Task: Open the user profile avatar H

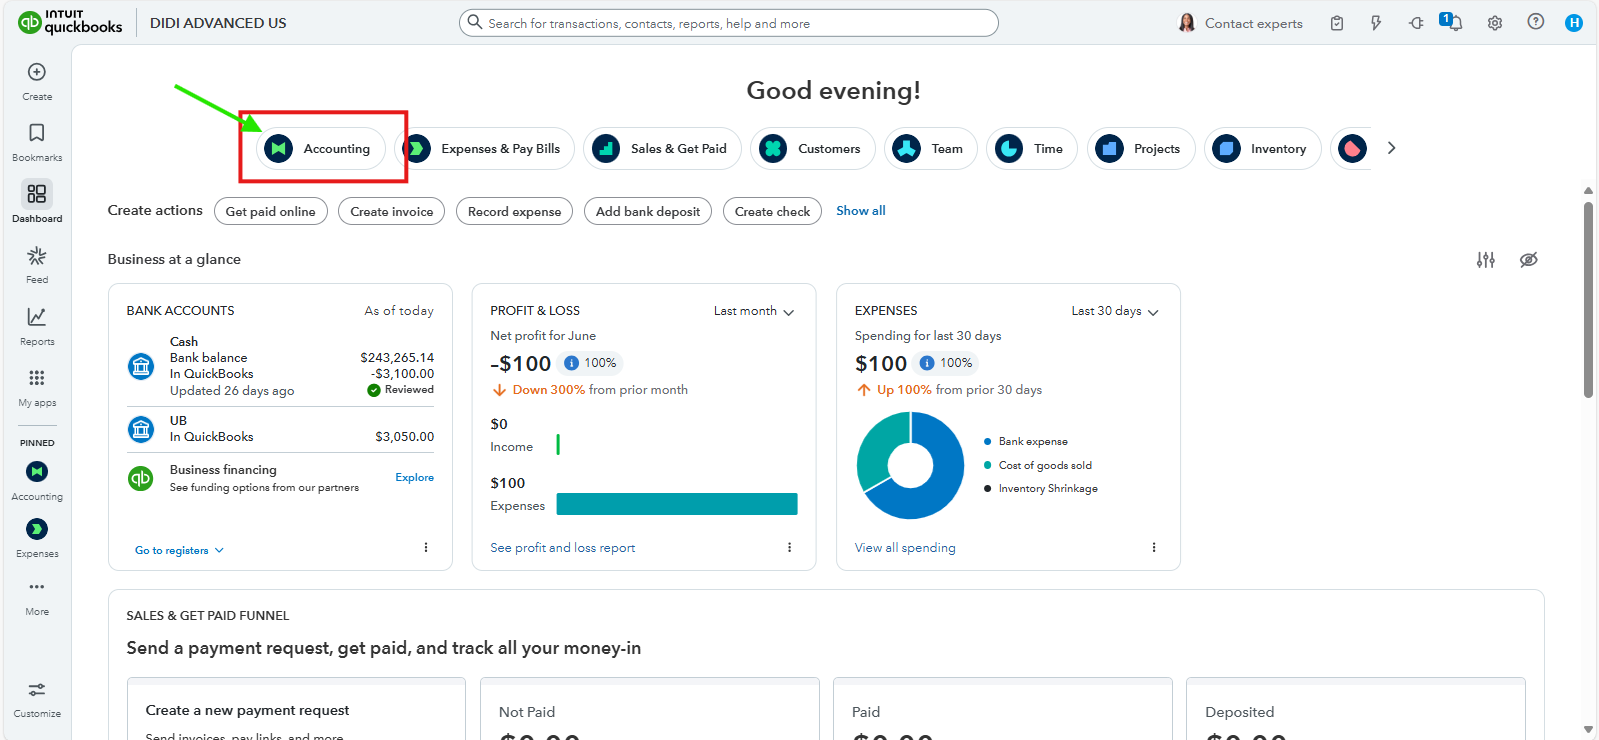Action: [x=1574, y=22]
